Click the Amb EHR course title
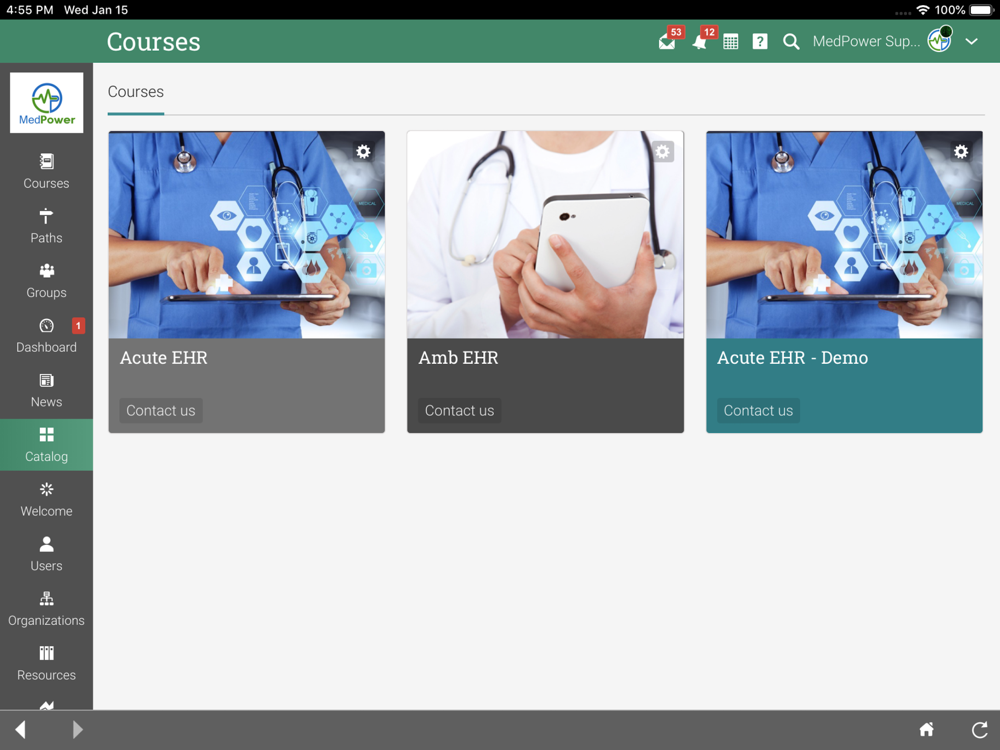 [459, 358]
